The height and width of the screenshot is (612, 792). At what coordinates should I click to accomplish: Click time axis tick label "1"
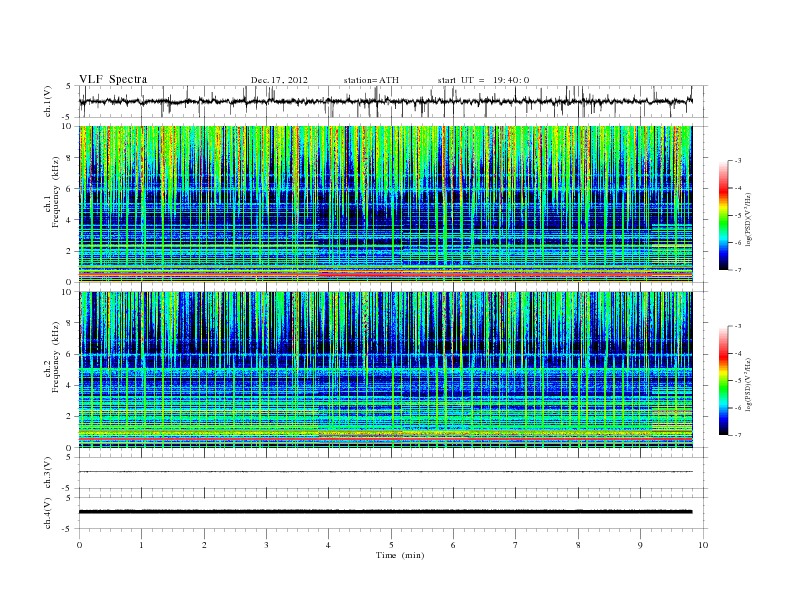point(141,545)
